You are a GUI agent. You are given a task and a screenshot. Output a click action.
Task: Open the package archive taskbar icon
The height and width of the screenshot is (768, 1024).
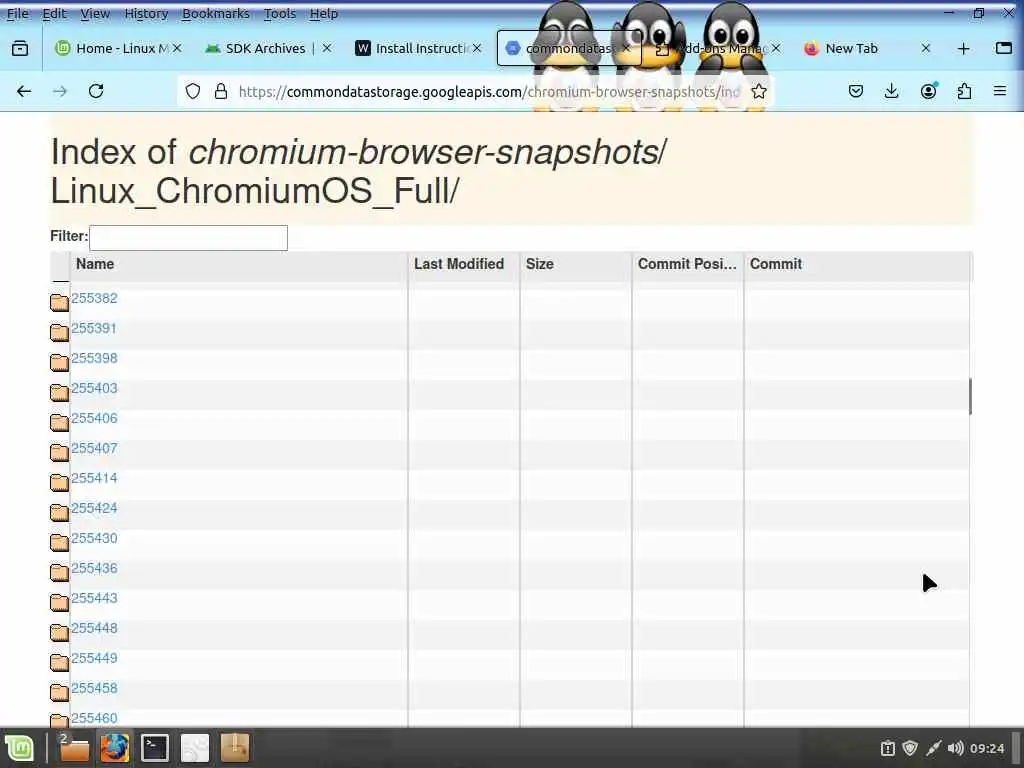point(235,748)
